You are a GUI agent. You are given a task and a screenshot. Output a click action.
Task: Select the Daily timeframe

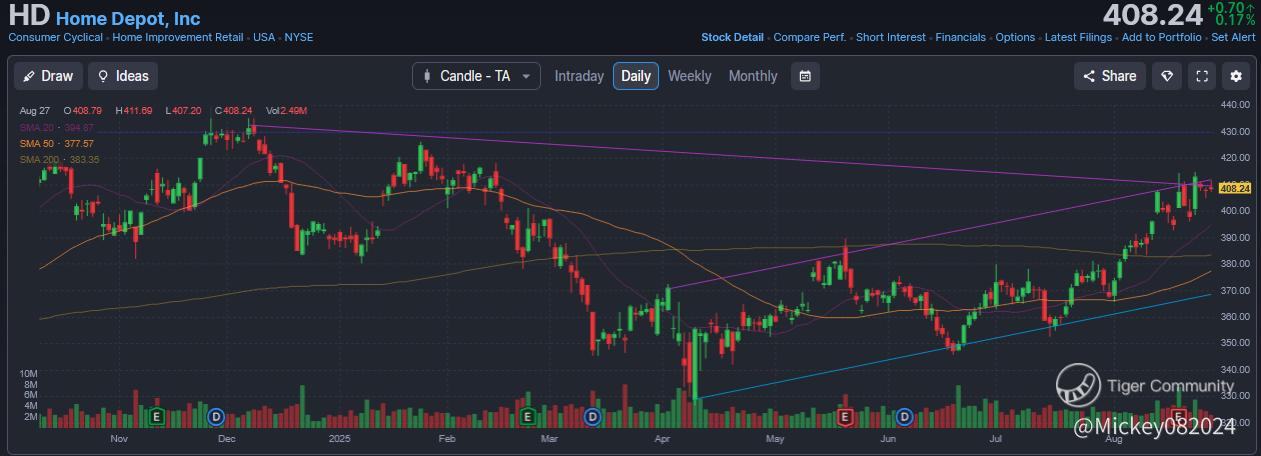[636, 76]
